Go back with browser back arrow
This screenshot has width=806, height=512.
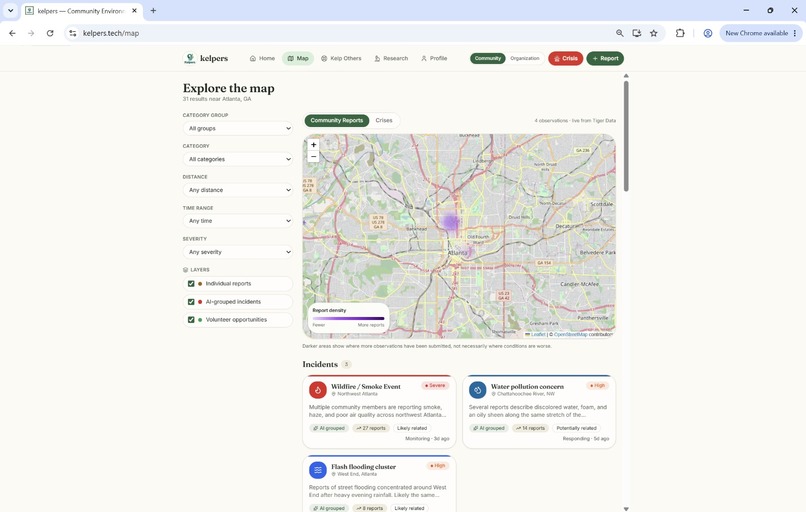pyautogui.click(x=12, y=33)
